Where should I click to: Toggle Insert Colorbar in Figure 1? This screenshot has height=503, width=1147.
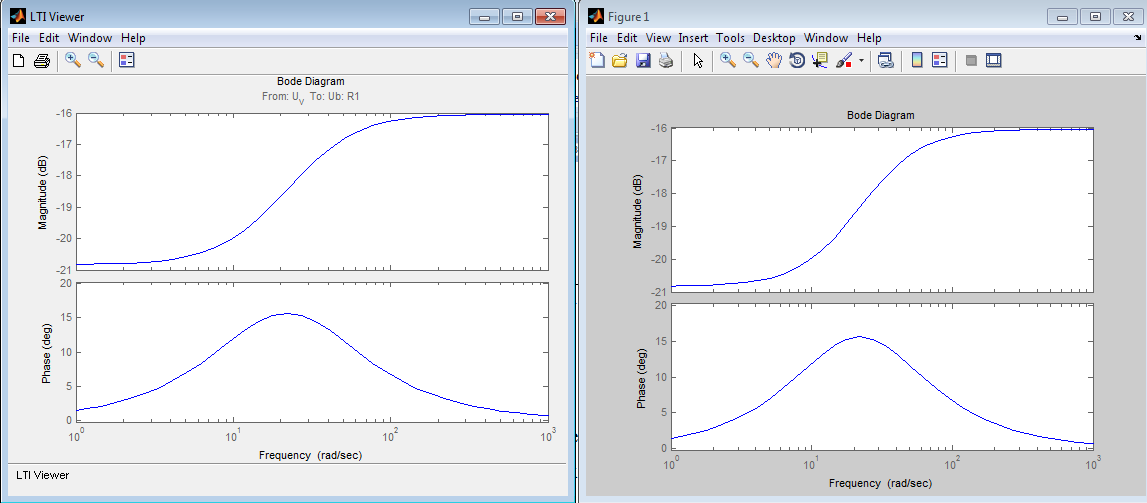tap(917, 61)
